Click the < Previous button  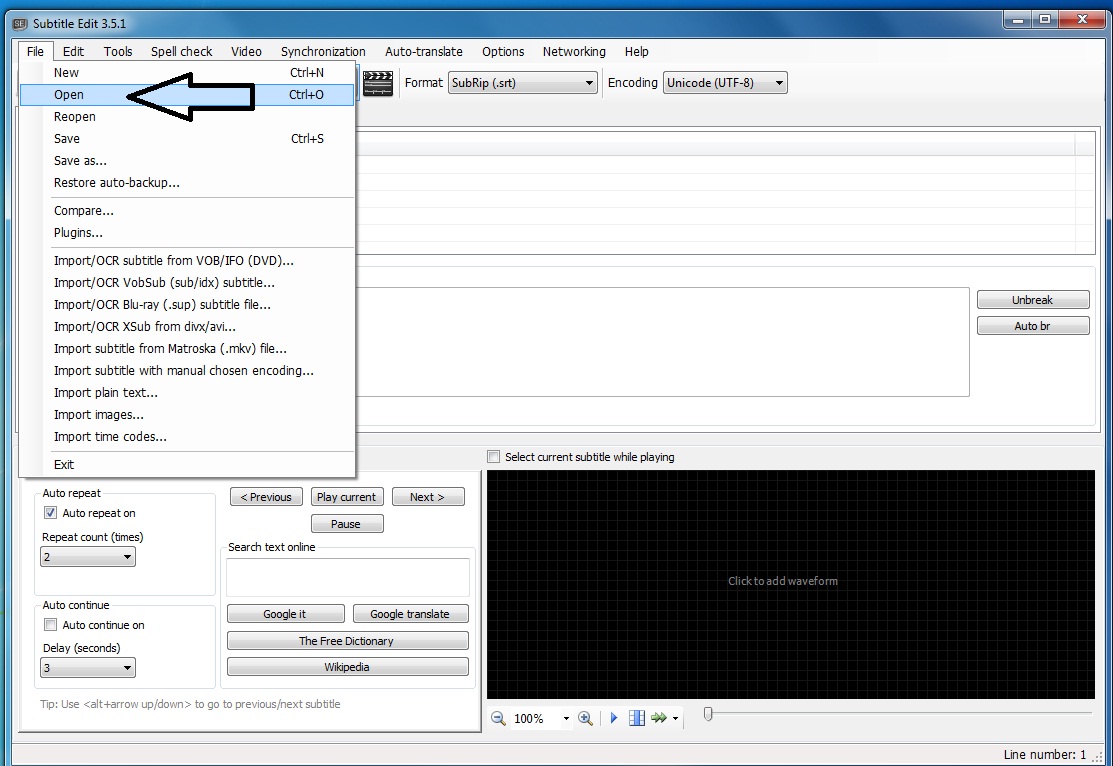click(266, 497)
